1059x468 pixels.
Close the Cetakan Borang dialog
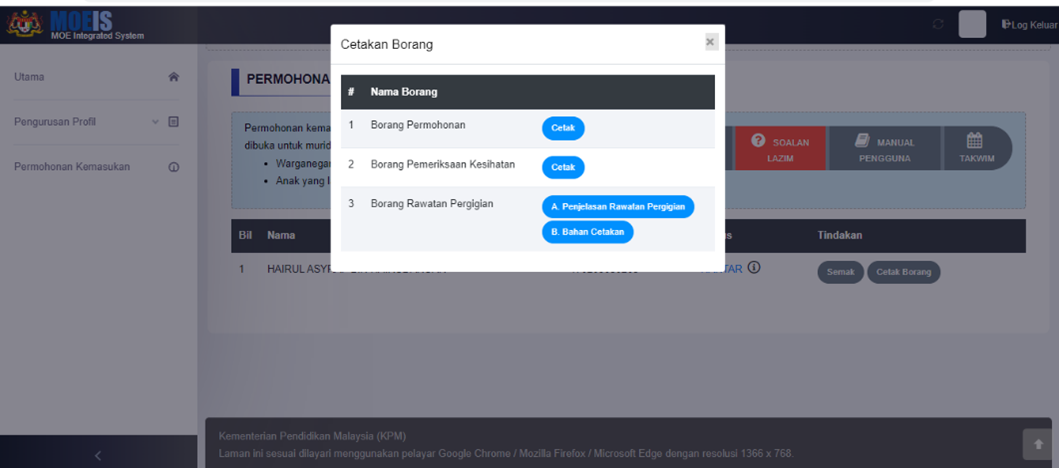(710, 42)
